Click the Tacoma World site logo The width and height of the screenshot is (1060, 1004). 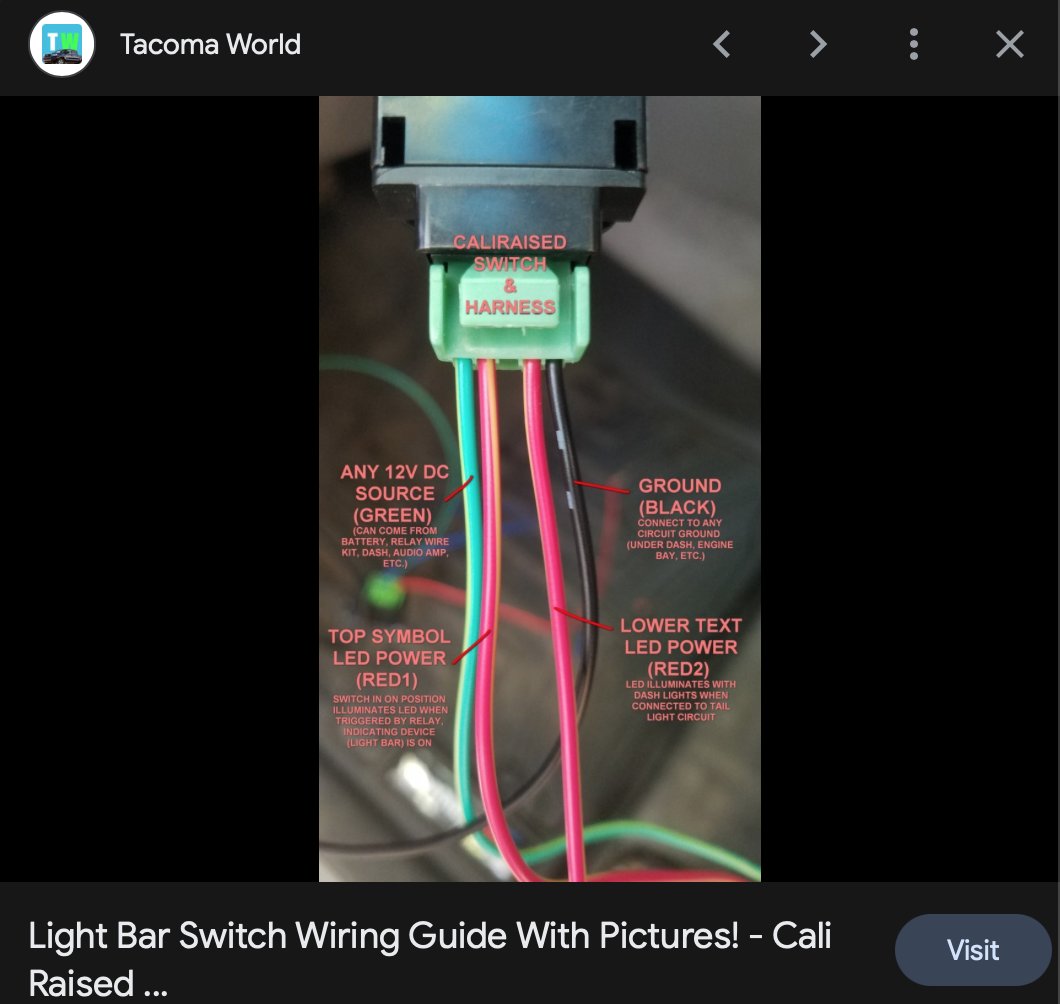click(x=62, y=44)
